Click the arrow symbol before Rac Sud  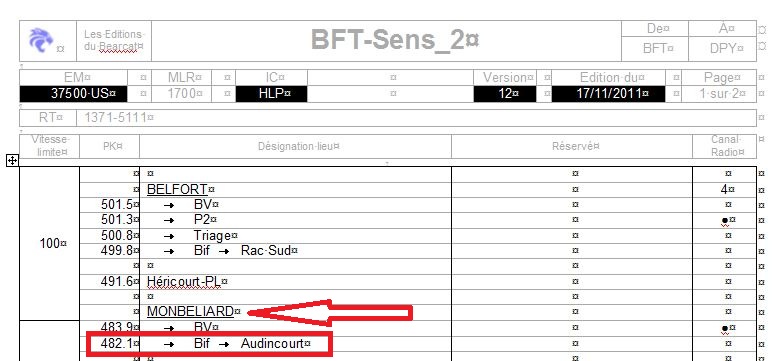pyautogui.click(x=224, y=251)
